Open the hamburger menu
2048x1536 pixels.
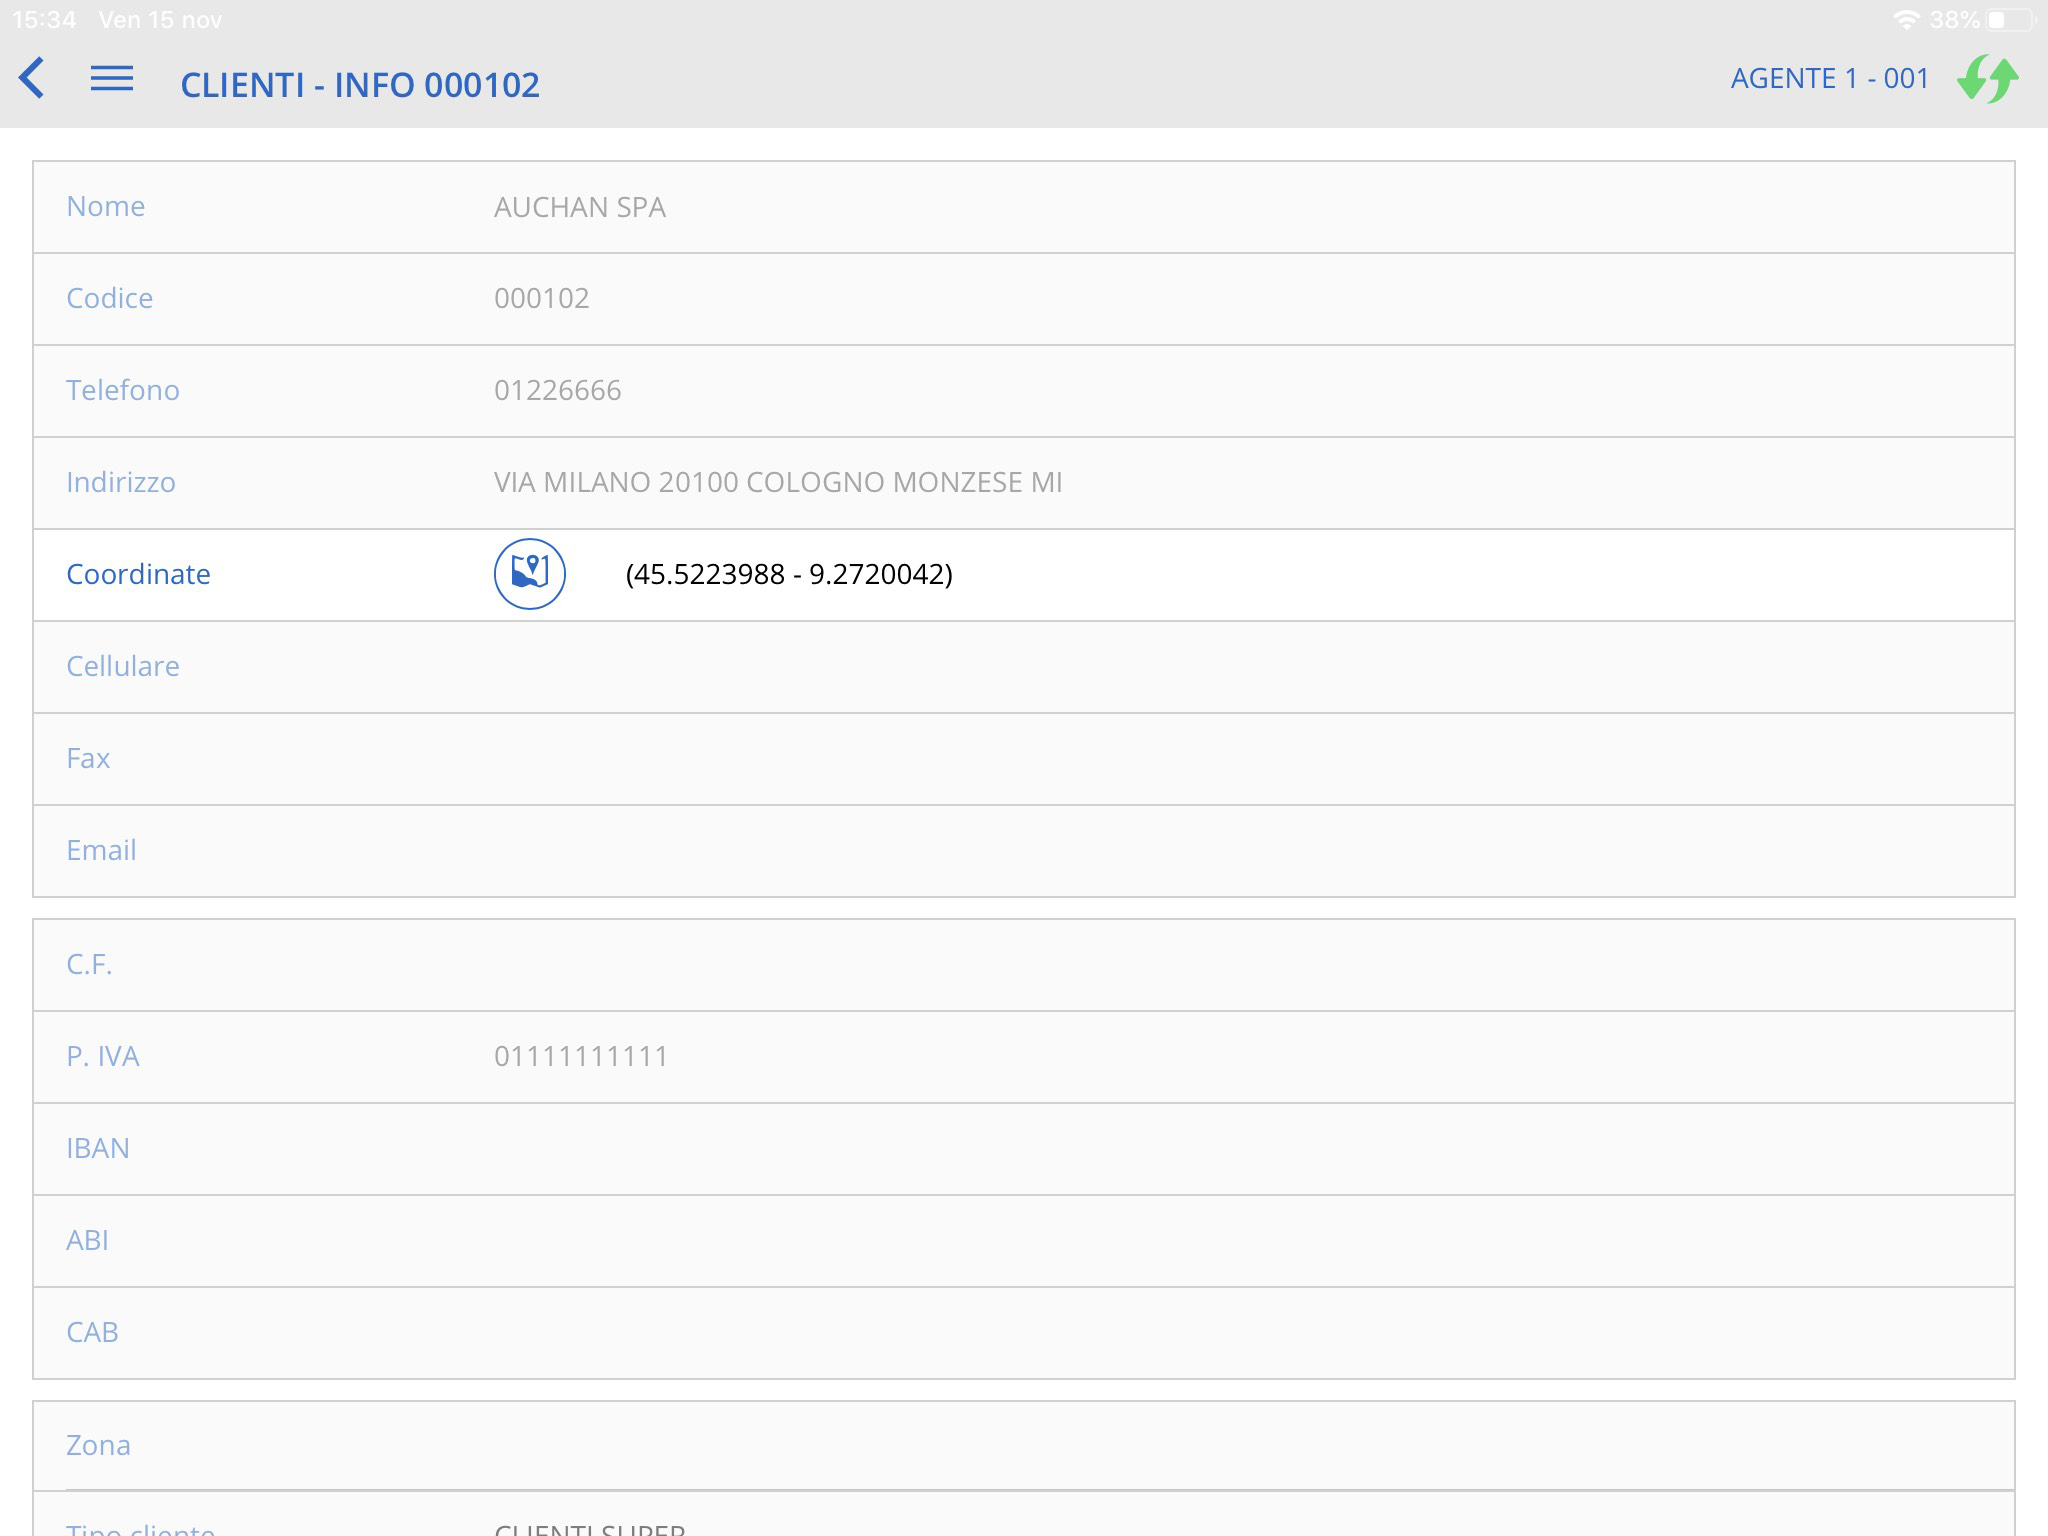[112, 79]
